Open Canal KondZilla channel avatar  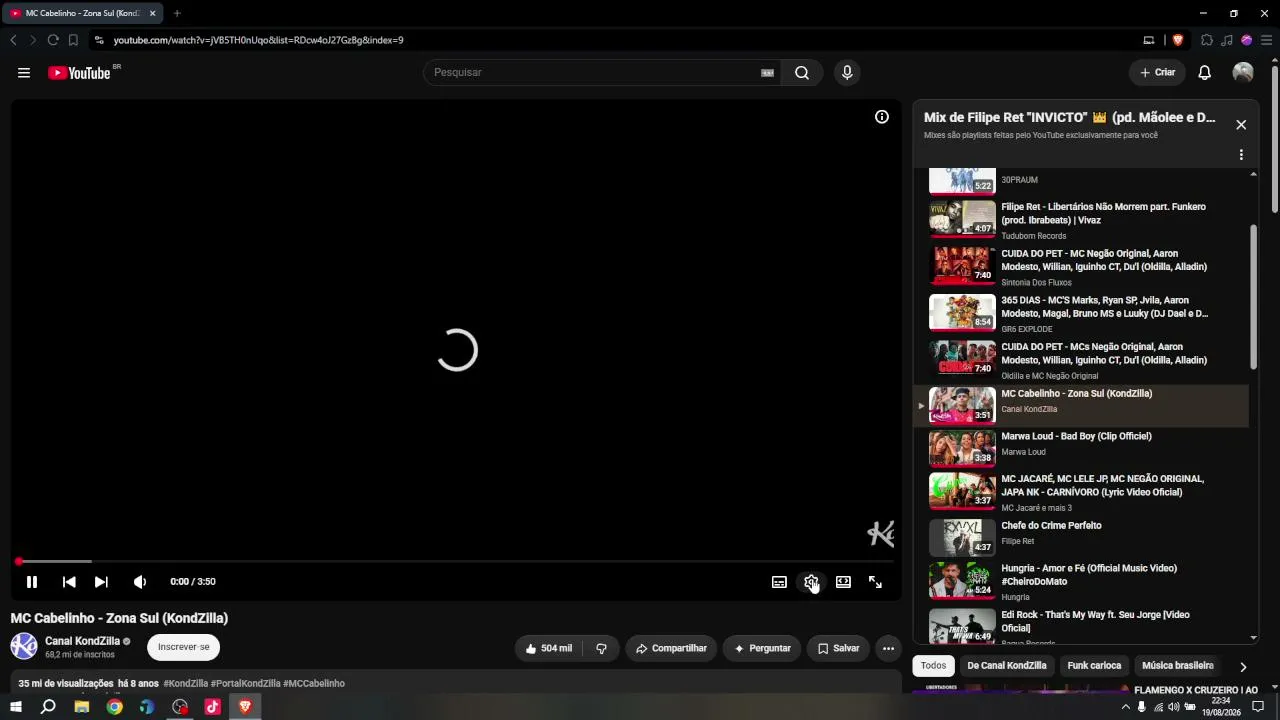click(24, 646)
